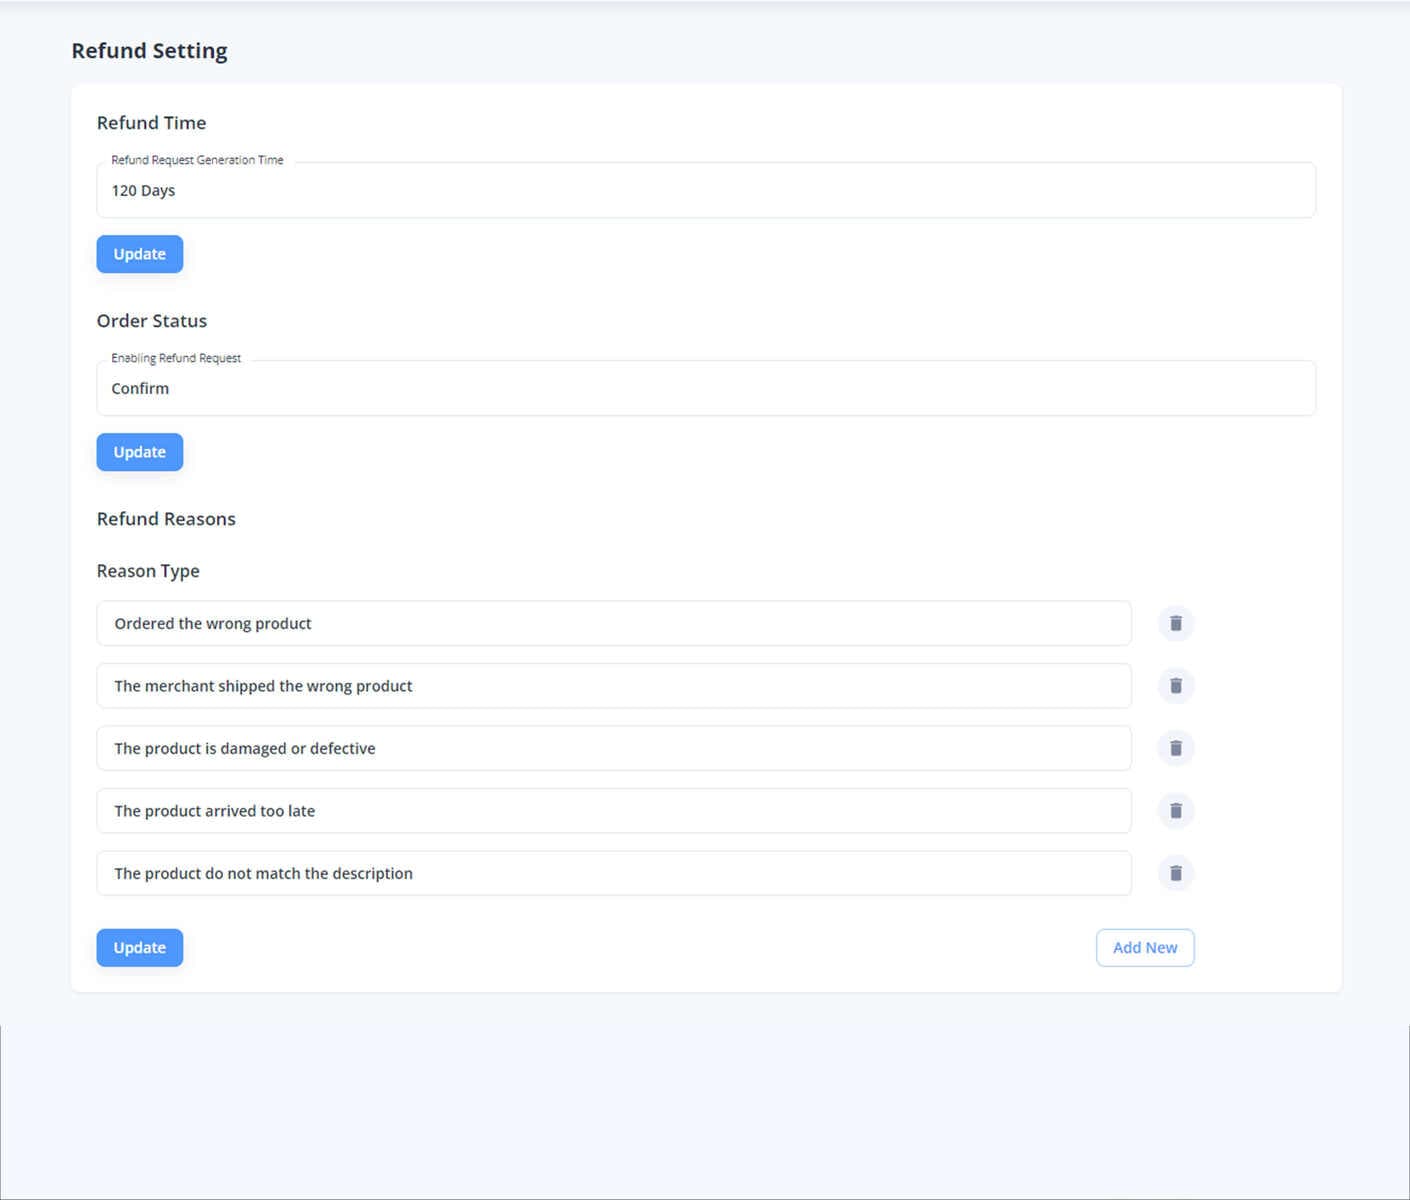Click the 'merchant shipped the wrong product' input
The height and width of the screenshot is (1200, 1410).
pyautogui.click(x=613, y=686)
